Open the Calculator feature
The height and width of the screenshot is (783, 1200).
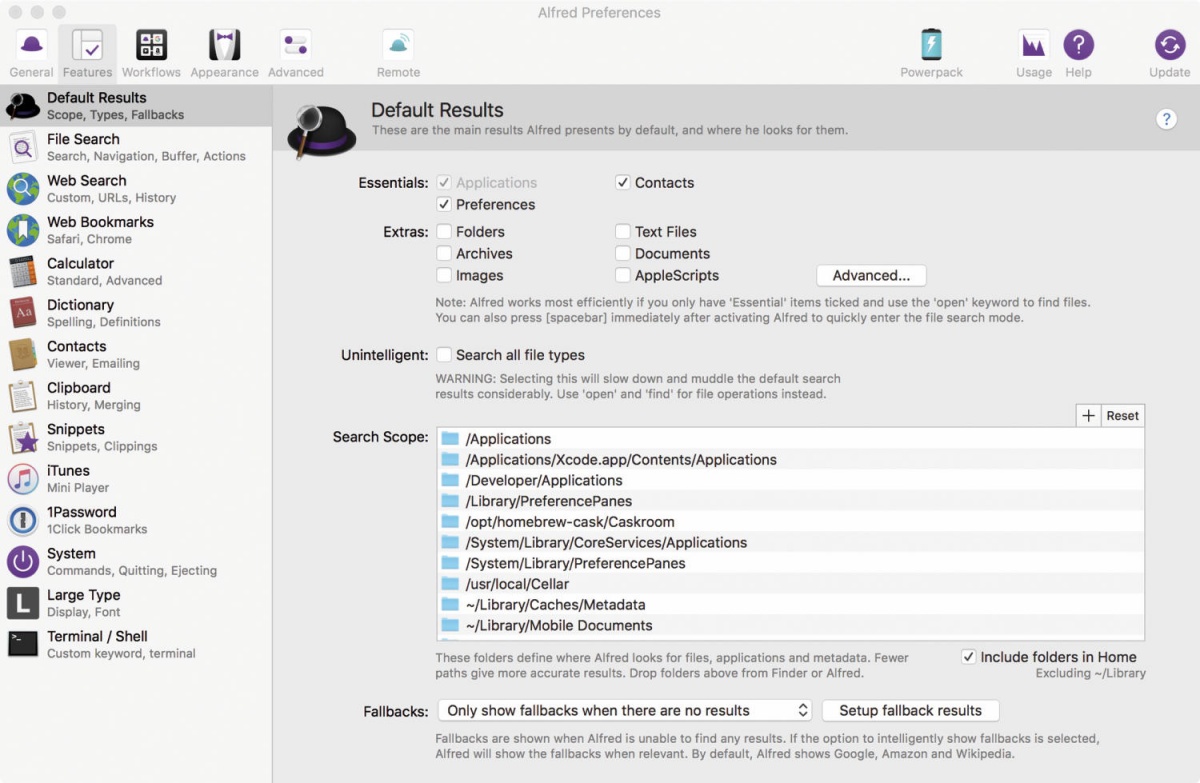click(136, 271)
